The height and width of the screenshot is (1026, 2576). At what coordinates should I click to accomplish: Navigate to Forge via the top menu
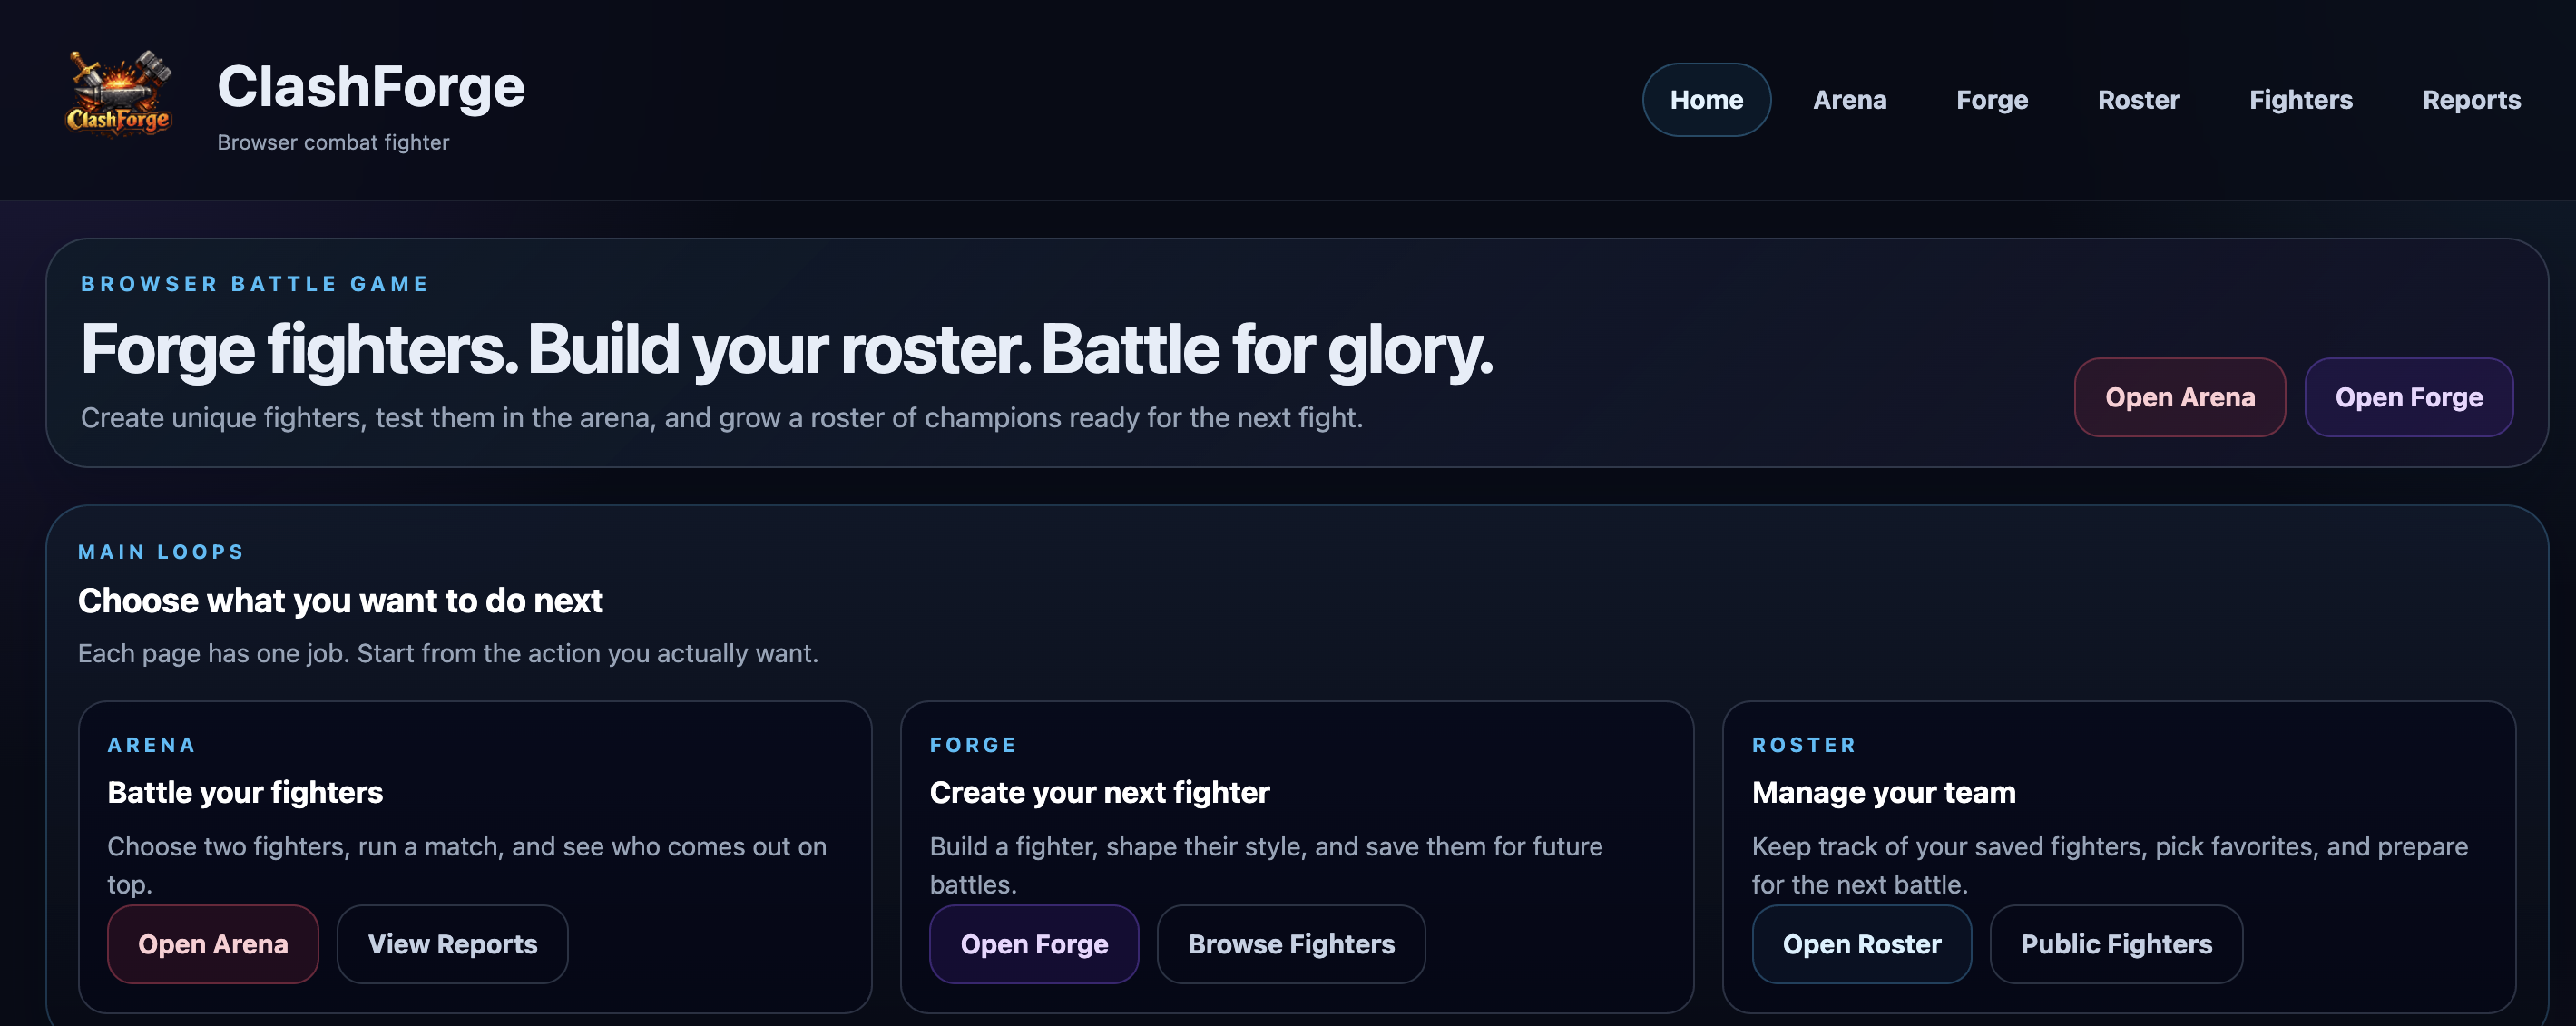(1991, 99)
